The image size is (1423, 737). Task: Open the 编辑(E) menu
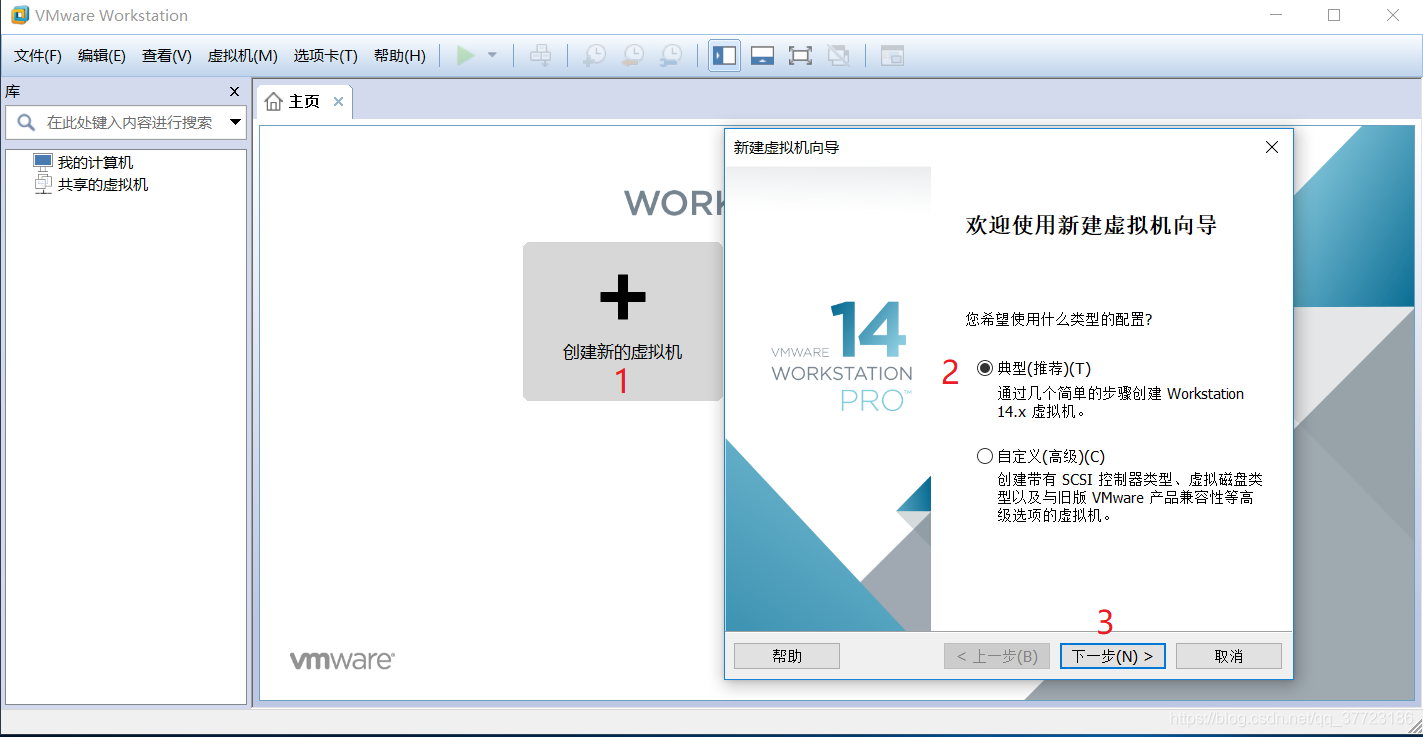102,56
